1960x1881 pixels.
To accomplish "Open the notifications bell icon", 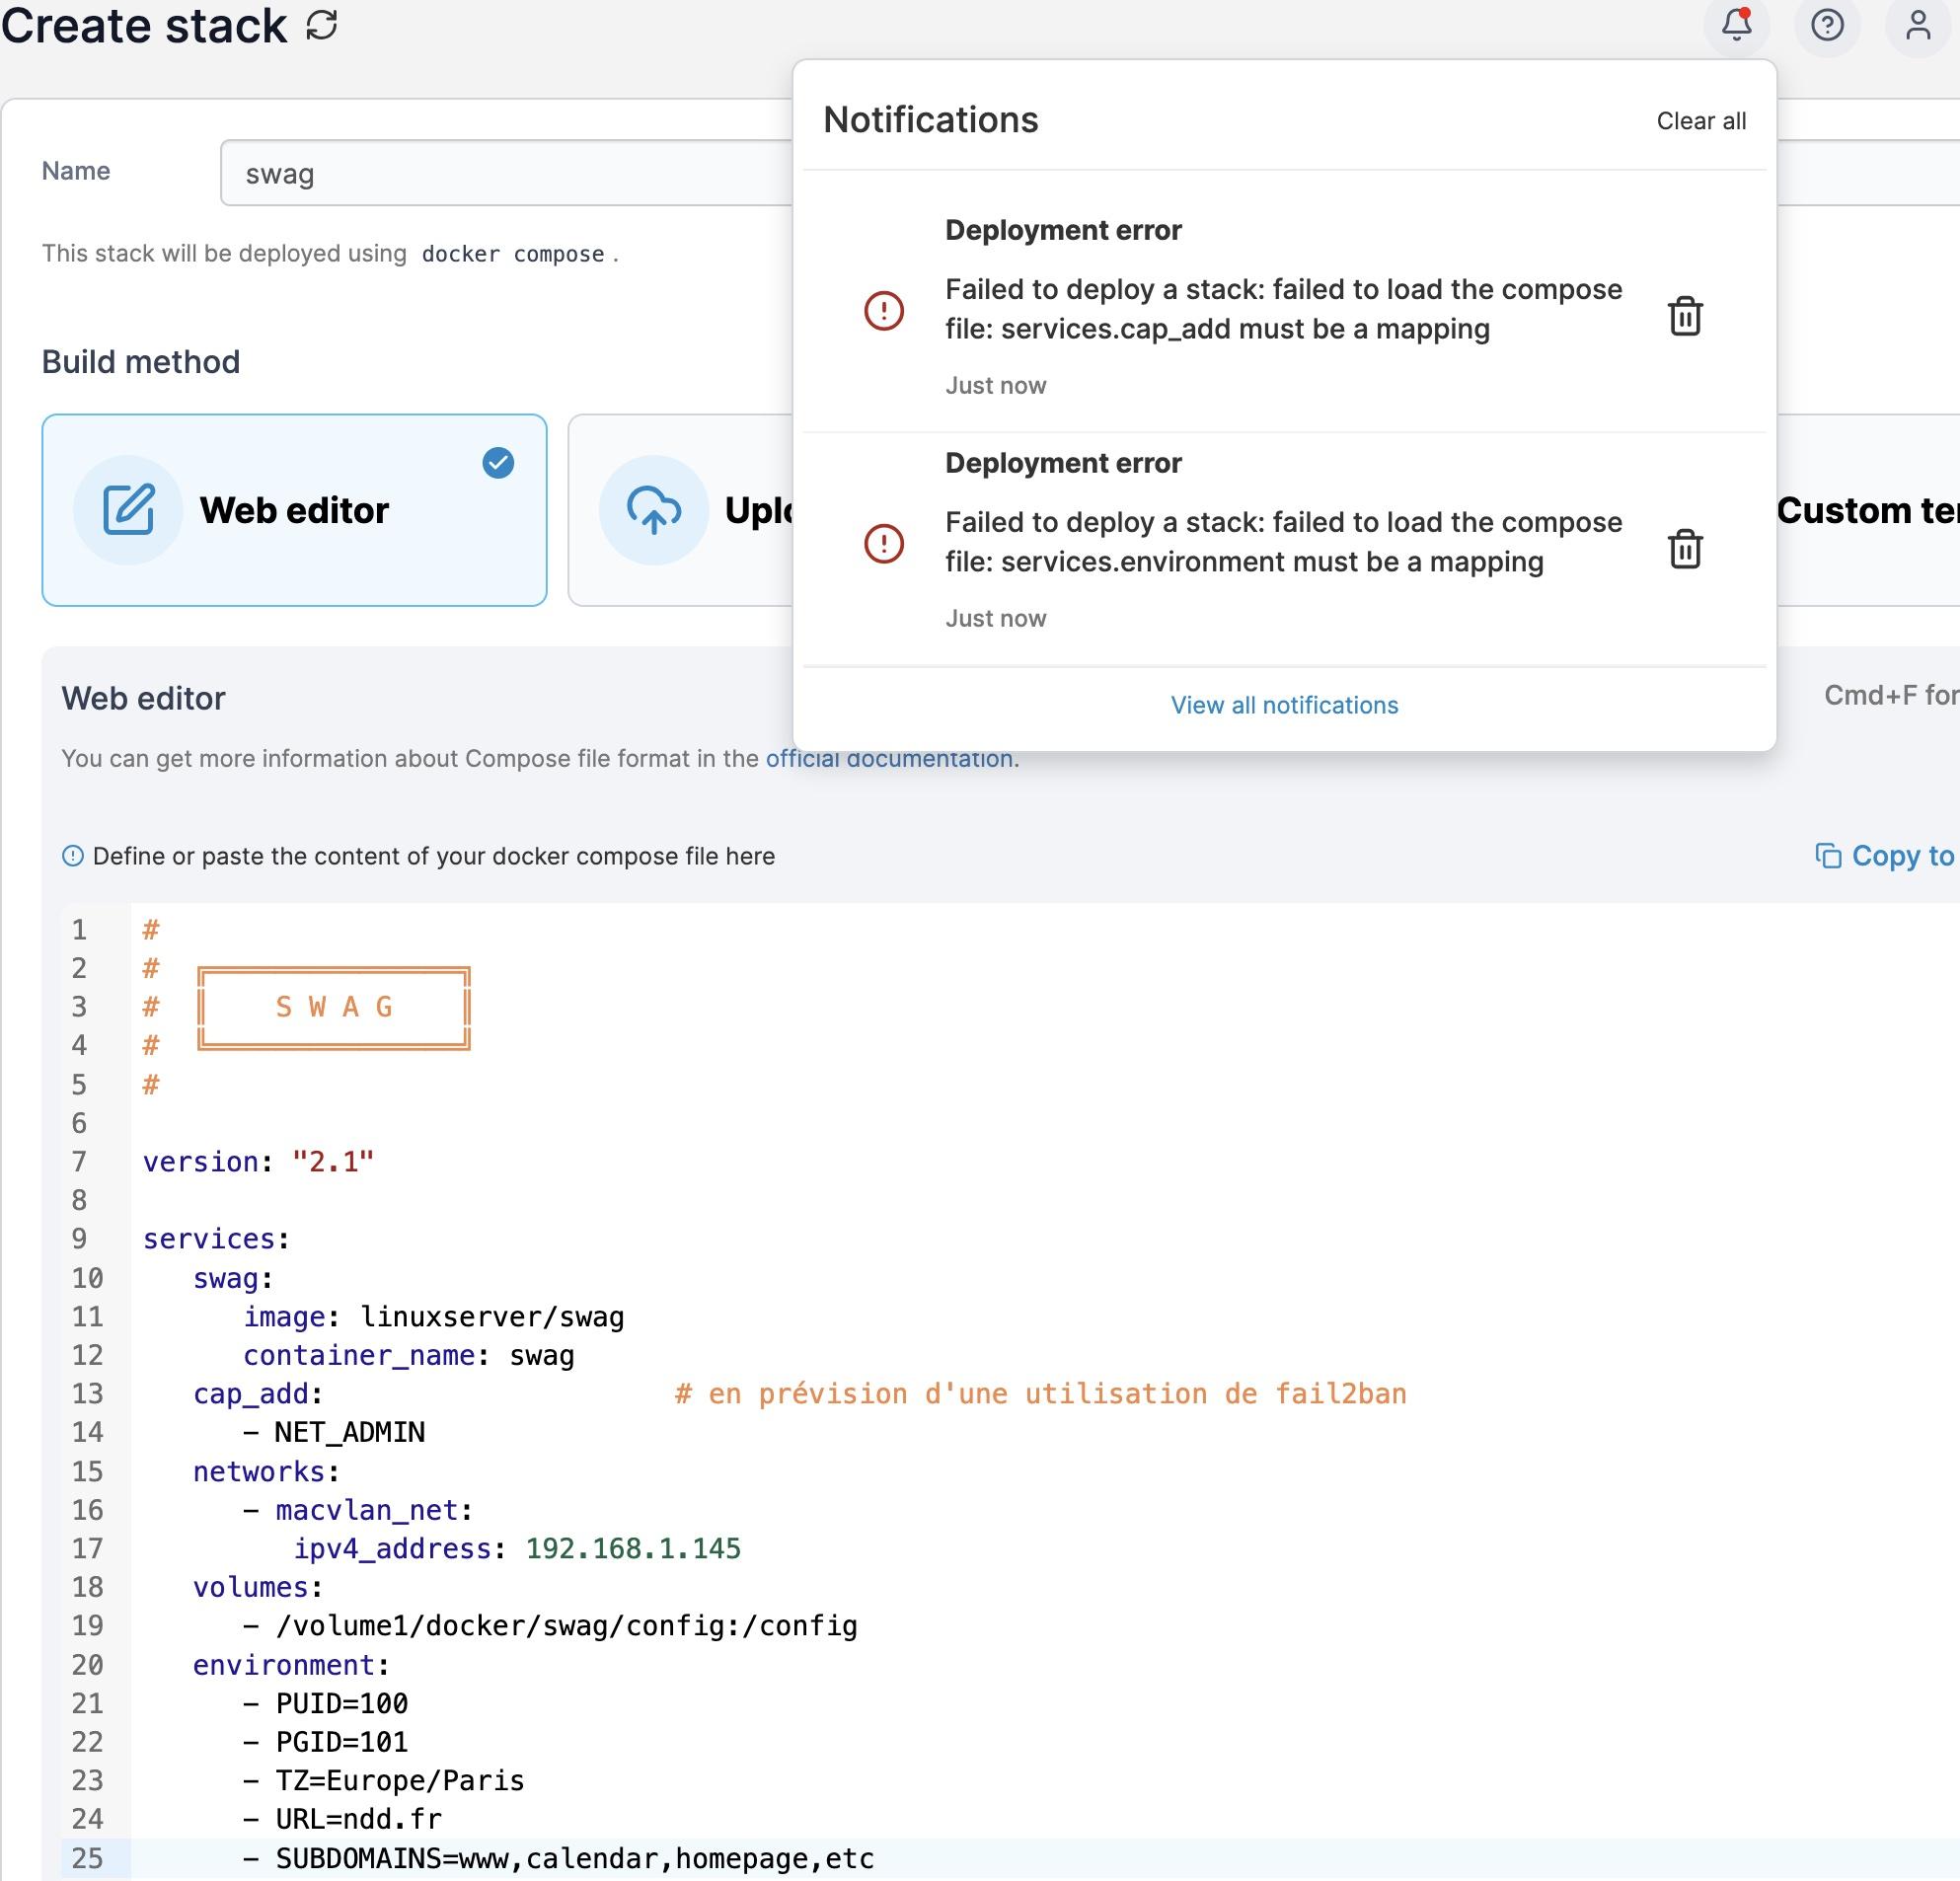I will coord(1737,24).
